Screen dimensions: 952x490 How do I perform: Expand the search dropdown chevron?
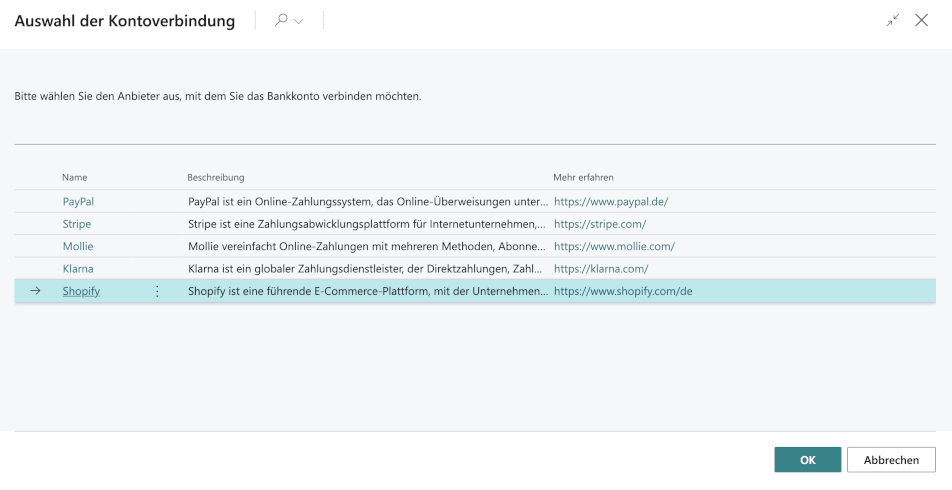coord(298,21)
